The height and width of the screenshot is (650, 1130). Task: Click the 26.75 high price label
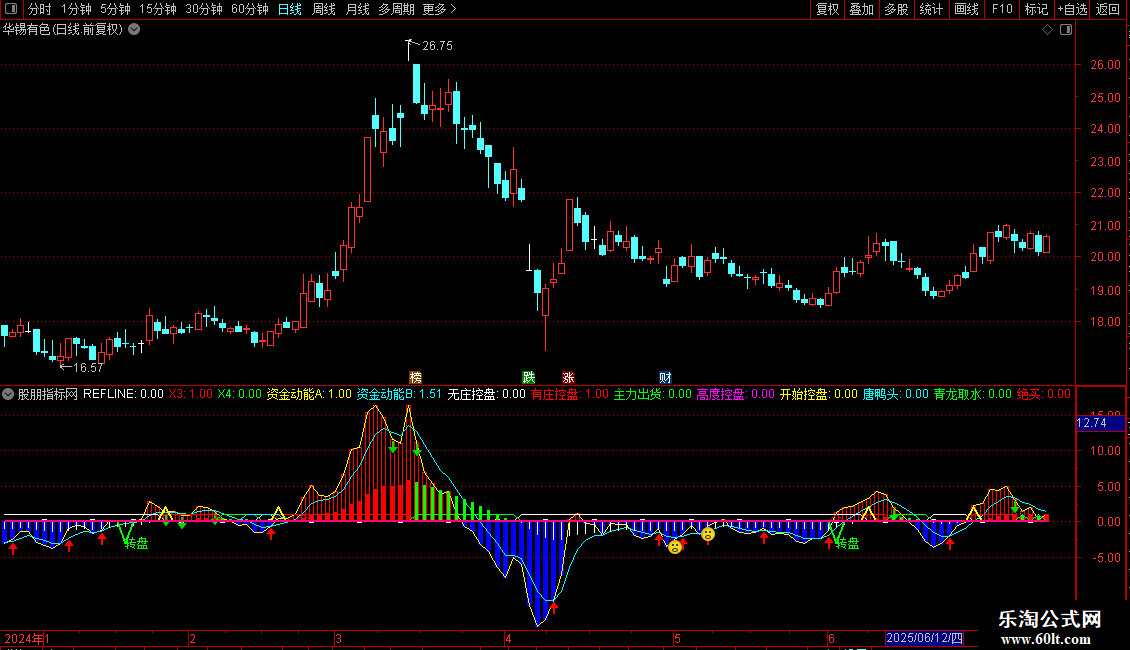point(437,46)
